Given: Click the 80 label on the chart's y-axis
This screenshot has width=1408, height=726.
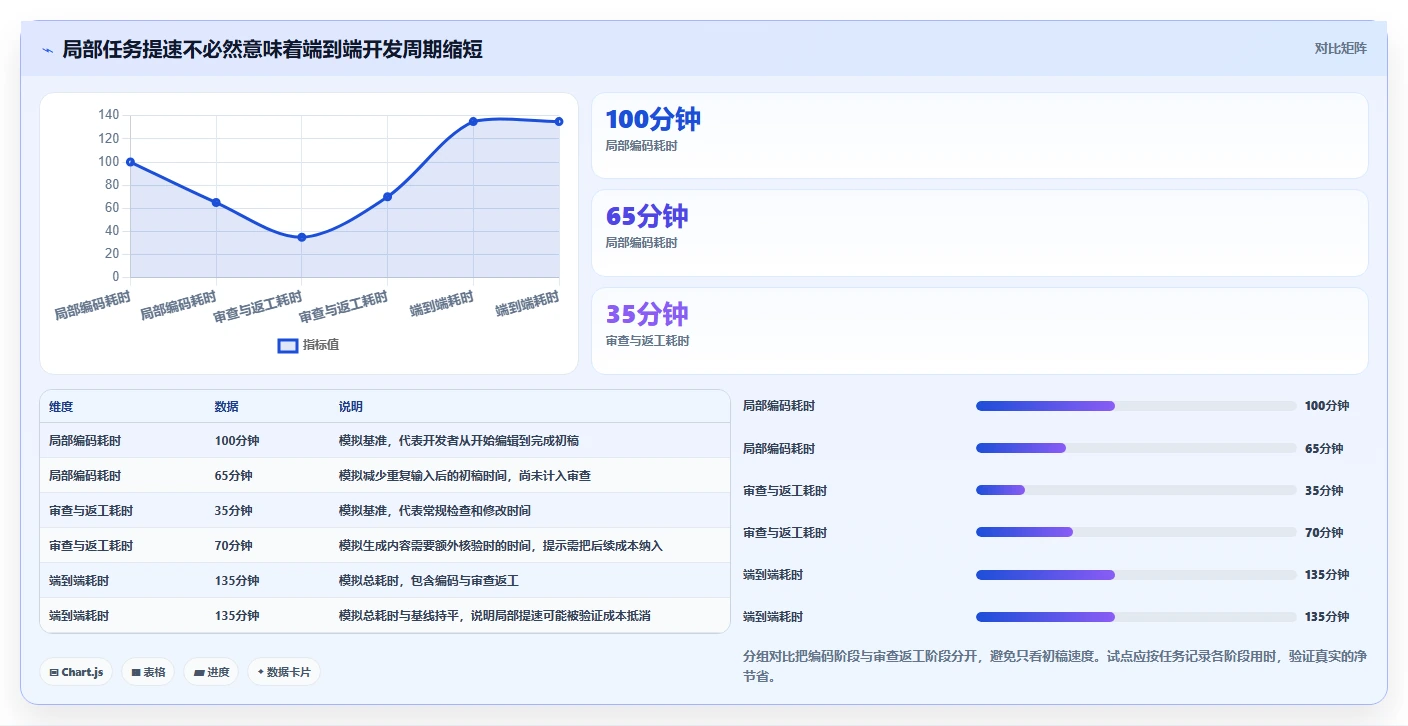Looking at the screenshot, I should (111, 185).
